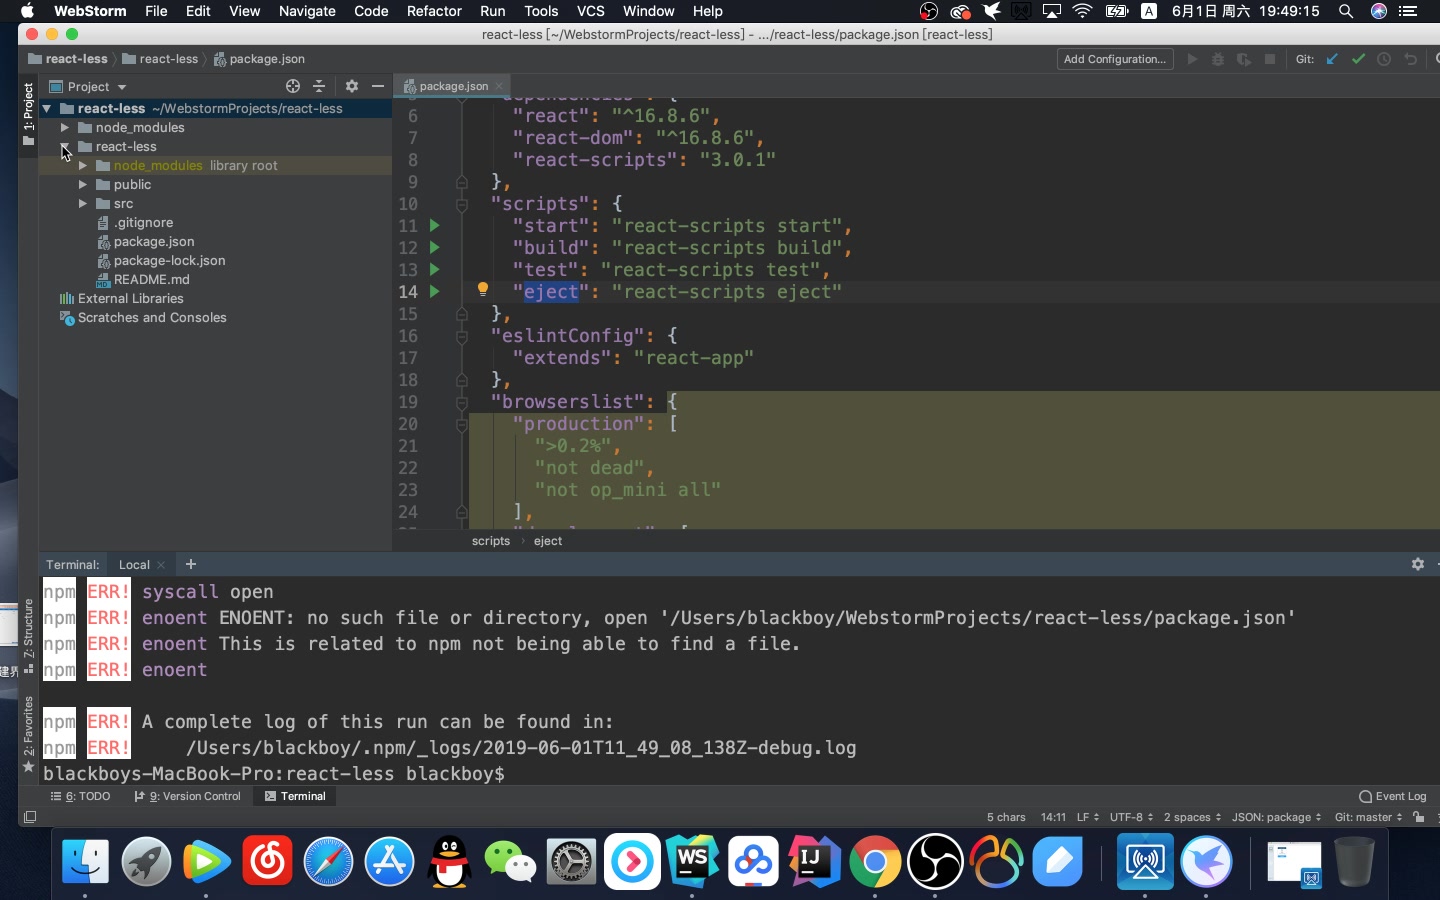The width and height of the screenshot is (1440, 900).
Task: Open Spotlight search in menu bar
Action: click(1346, 11)
